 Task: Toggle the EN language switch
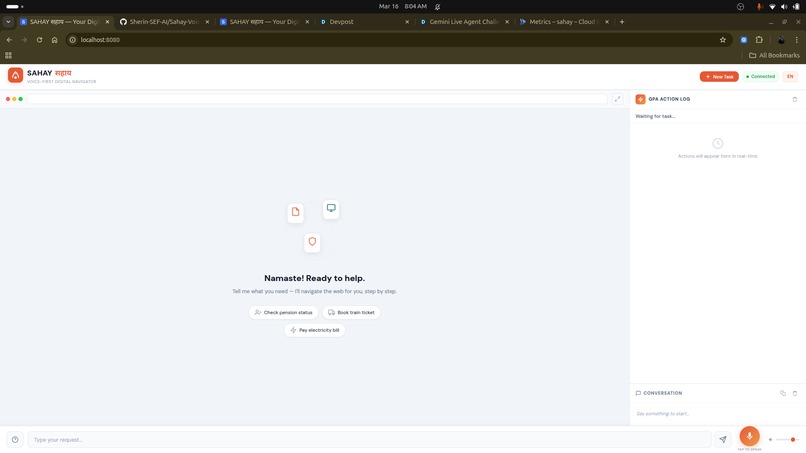[x=790, y=77]
